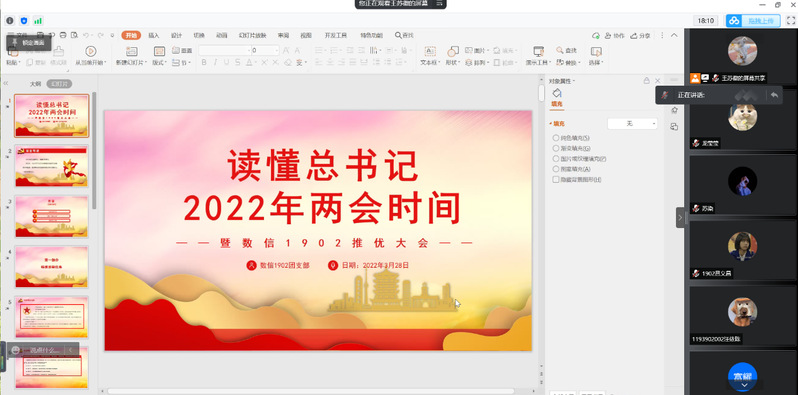Click the 查找 find icon in ribbon

pos(566,50)
